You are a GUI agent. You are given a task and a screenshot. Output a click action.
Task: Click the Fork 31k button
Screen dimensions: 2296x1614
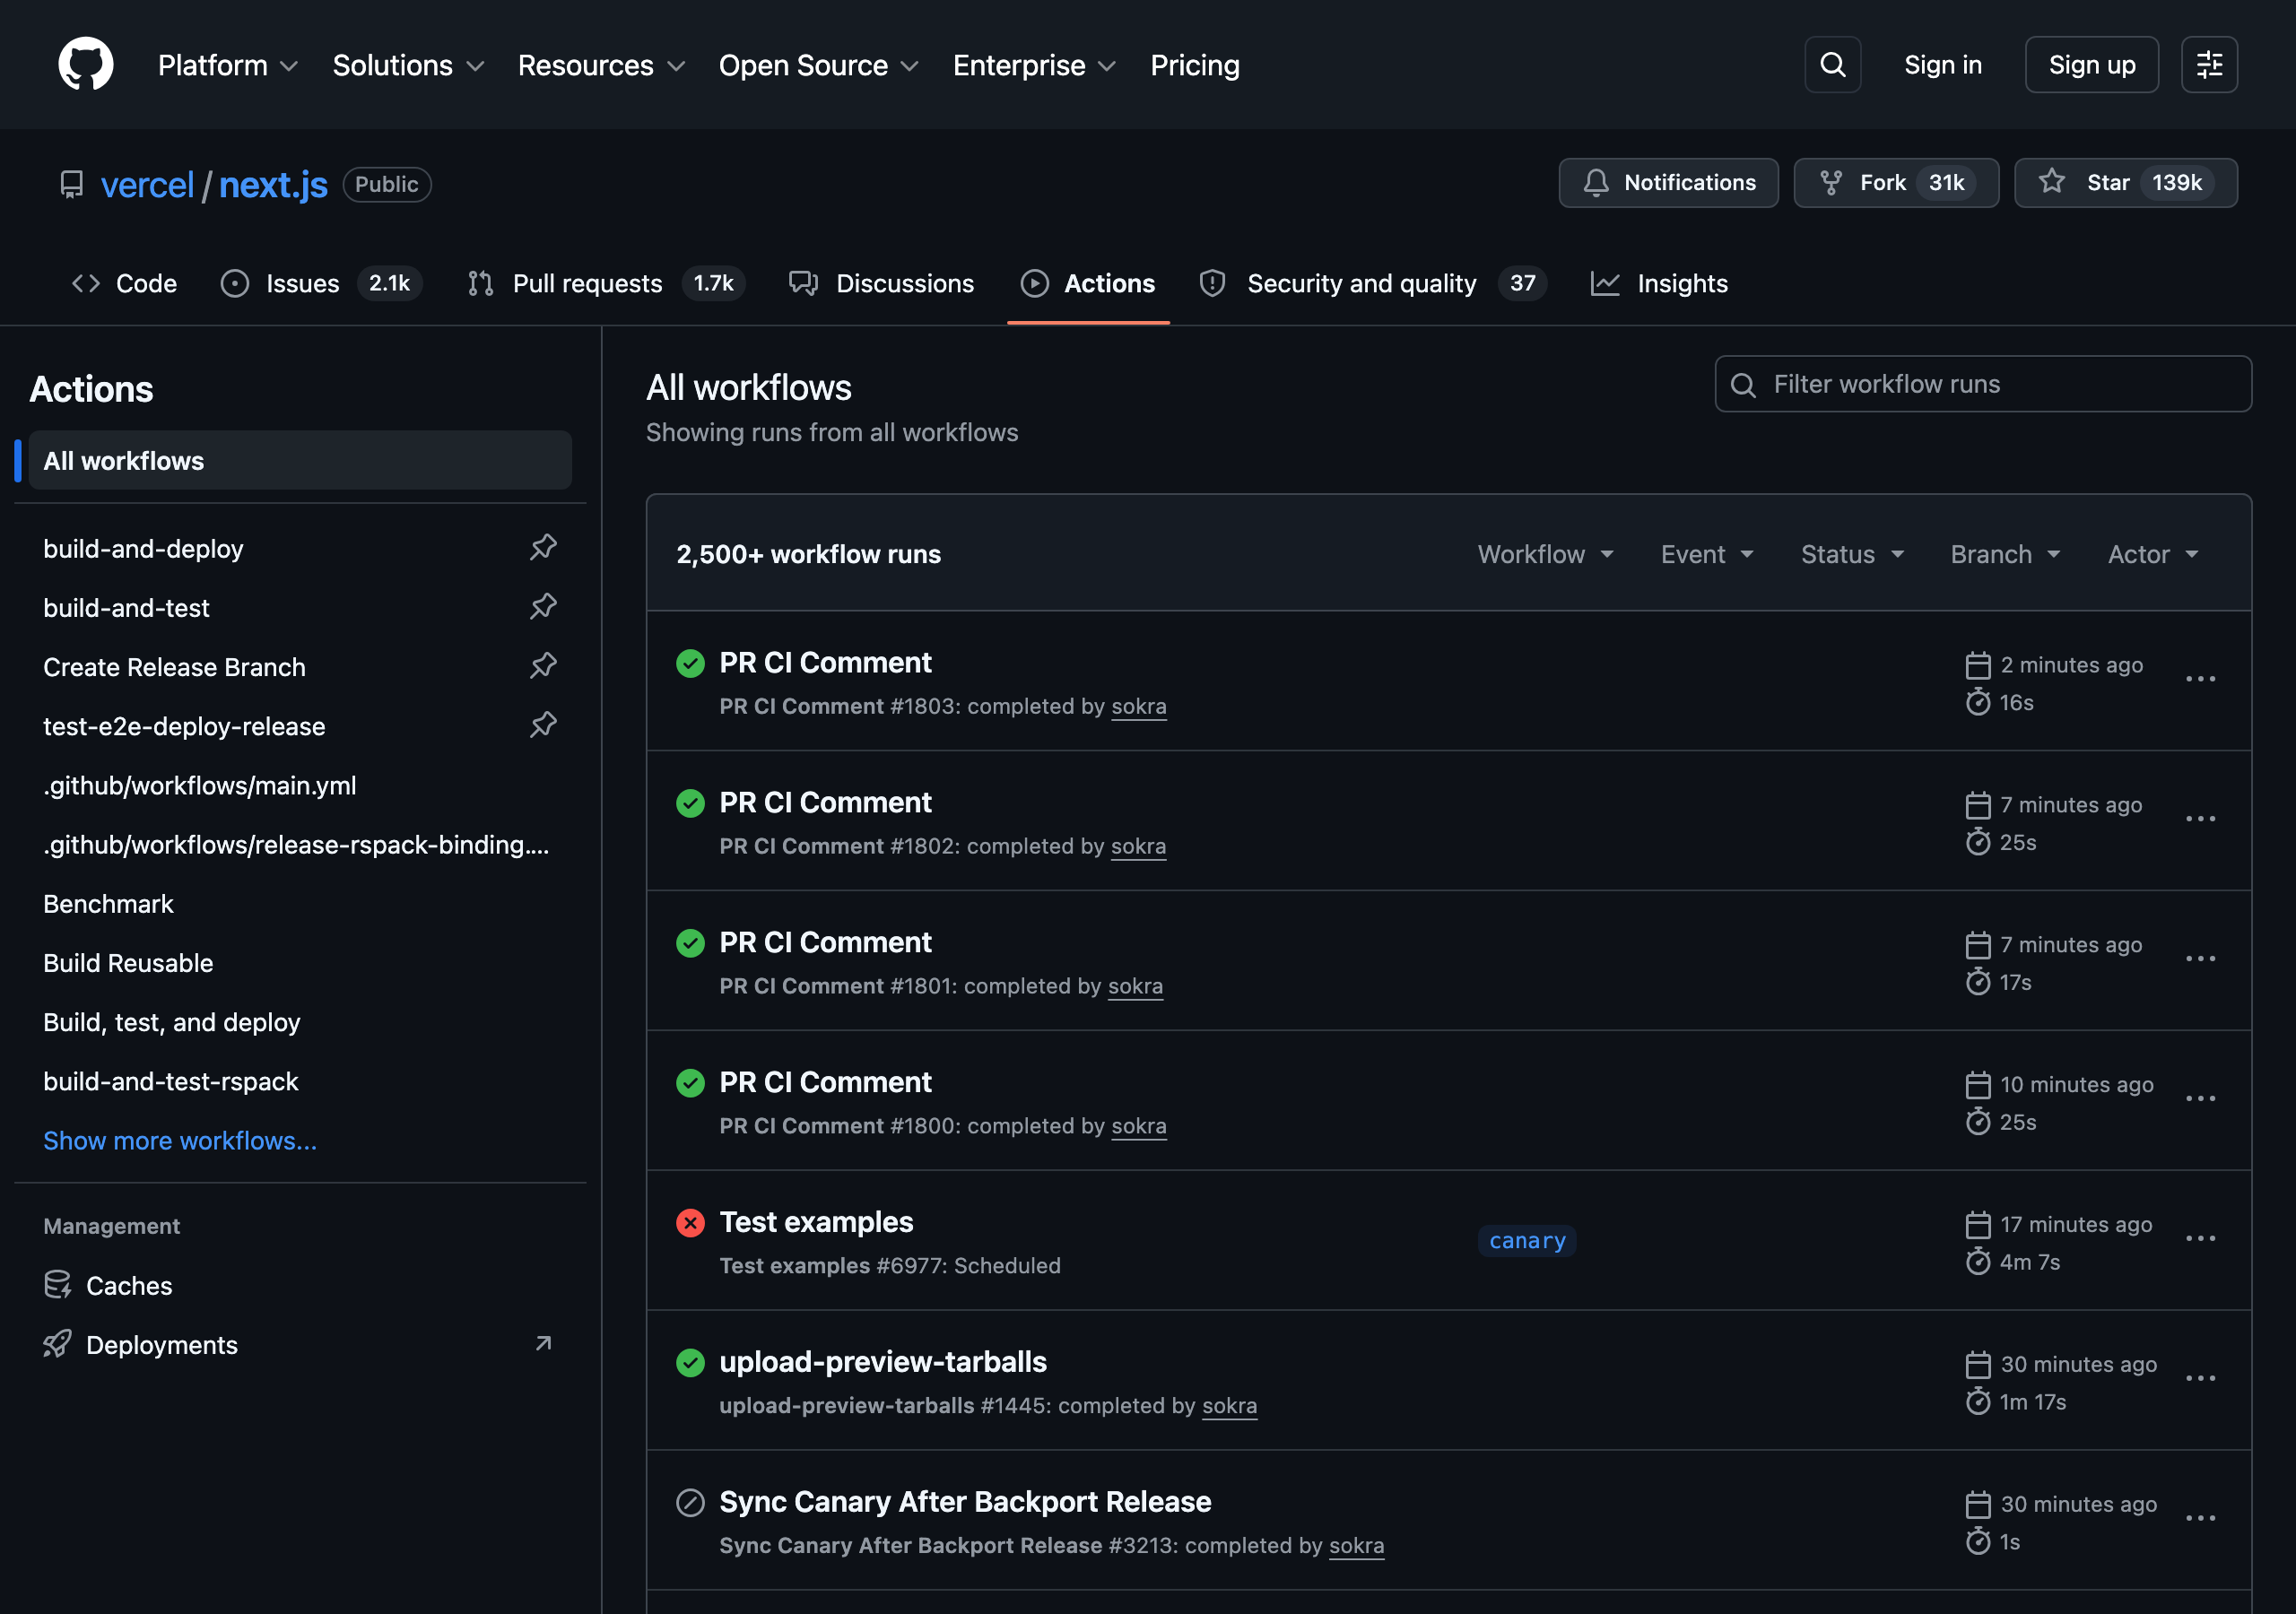pos(1896,183)
